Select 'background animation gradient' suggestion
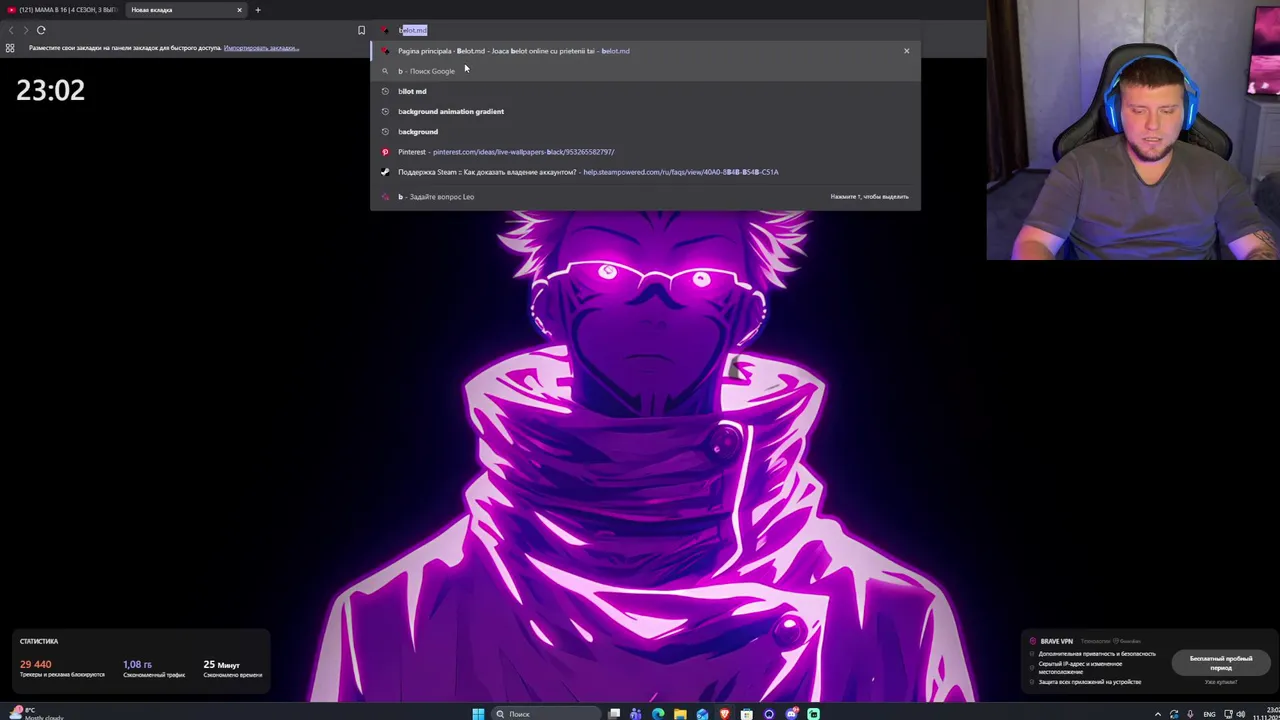 [x=645, y=111]
